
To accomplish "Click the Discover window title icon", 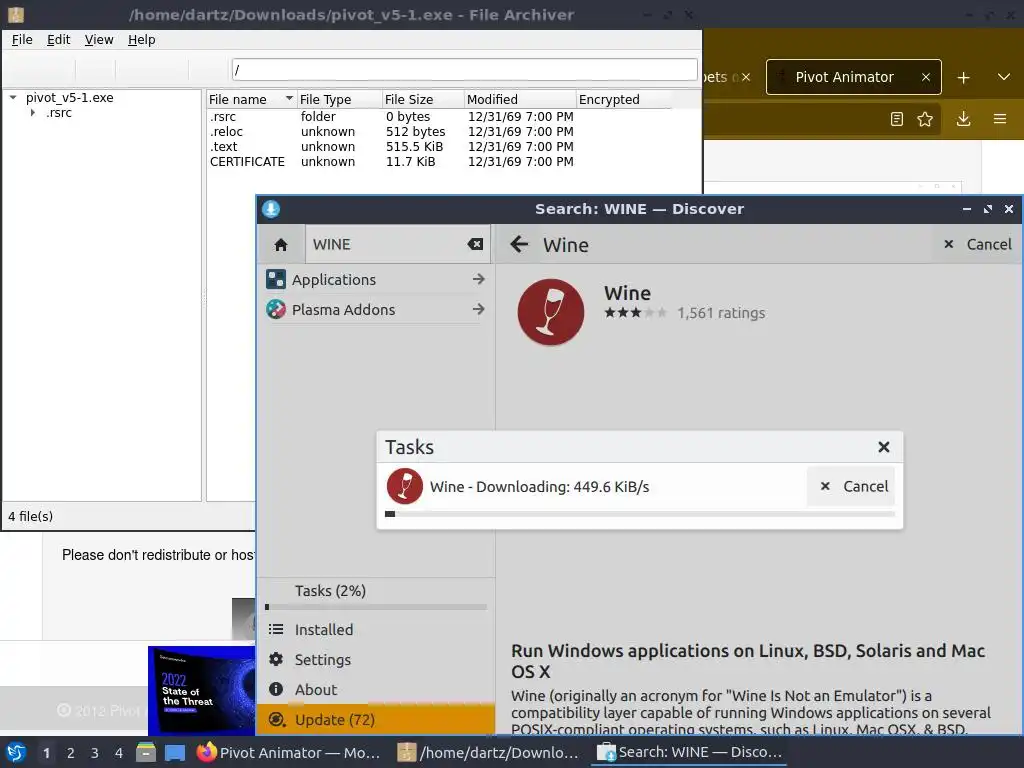I will click(x=271, y=209).
